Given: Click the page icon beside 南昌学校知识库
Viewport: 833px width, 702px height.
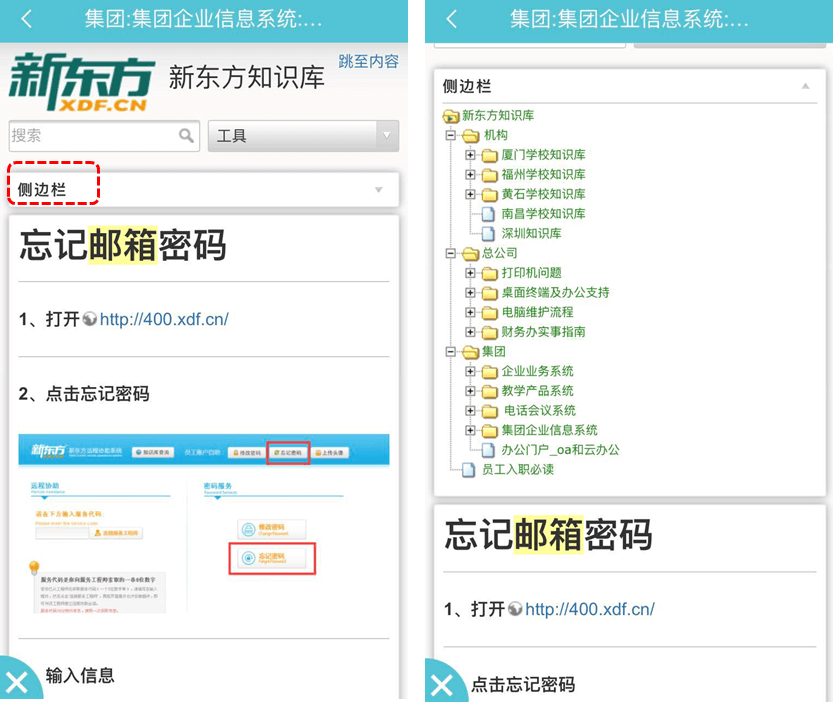Looking at the screenshot, I should (489, 214).
